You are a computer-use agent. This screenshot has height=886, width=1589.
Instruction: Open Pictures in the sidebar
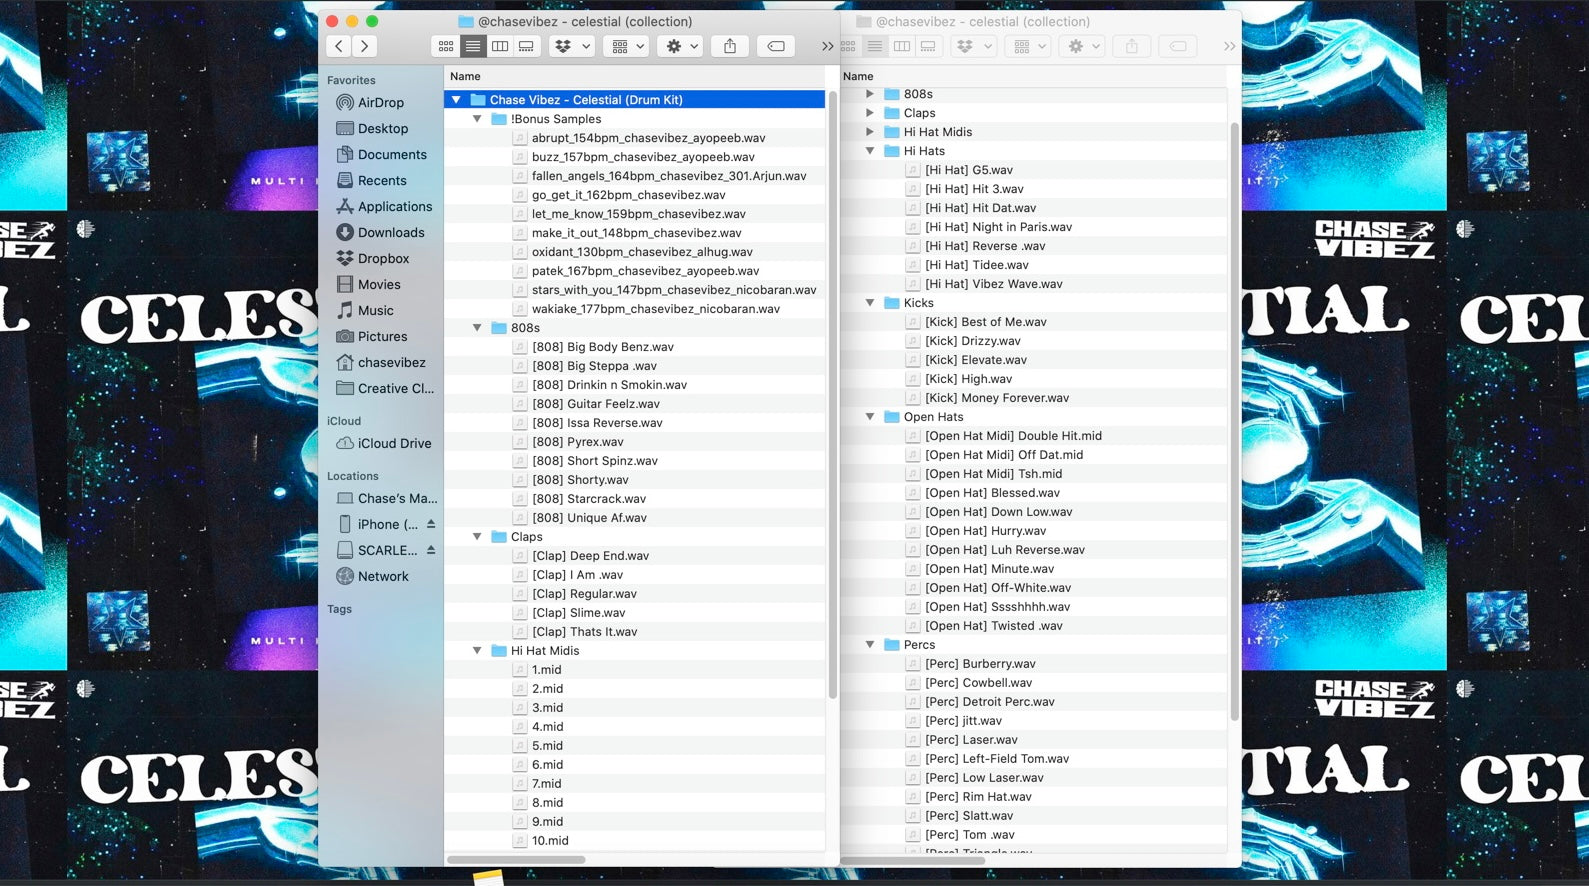pos(382,336)
